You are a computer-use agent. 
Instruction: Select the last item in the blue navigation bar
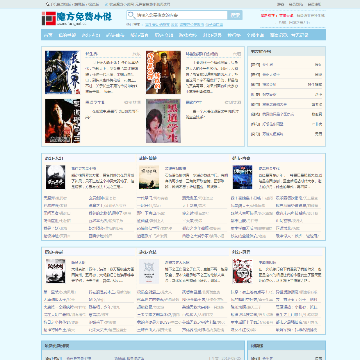pyautogui.click(x=300, y=35)
